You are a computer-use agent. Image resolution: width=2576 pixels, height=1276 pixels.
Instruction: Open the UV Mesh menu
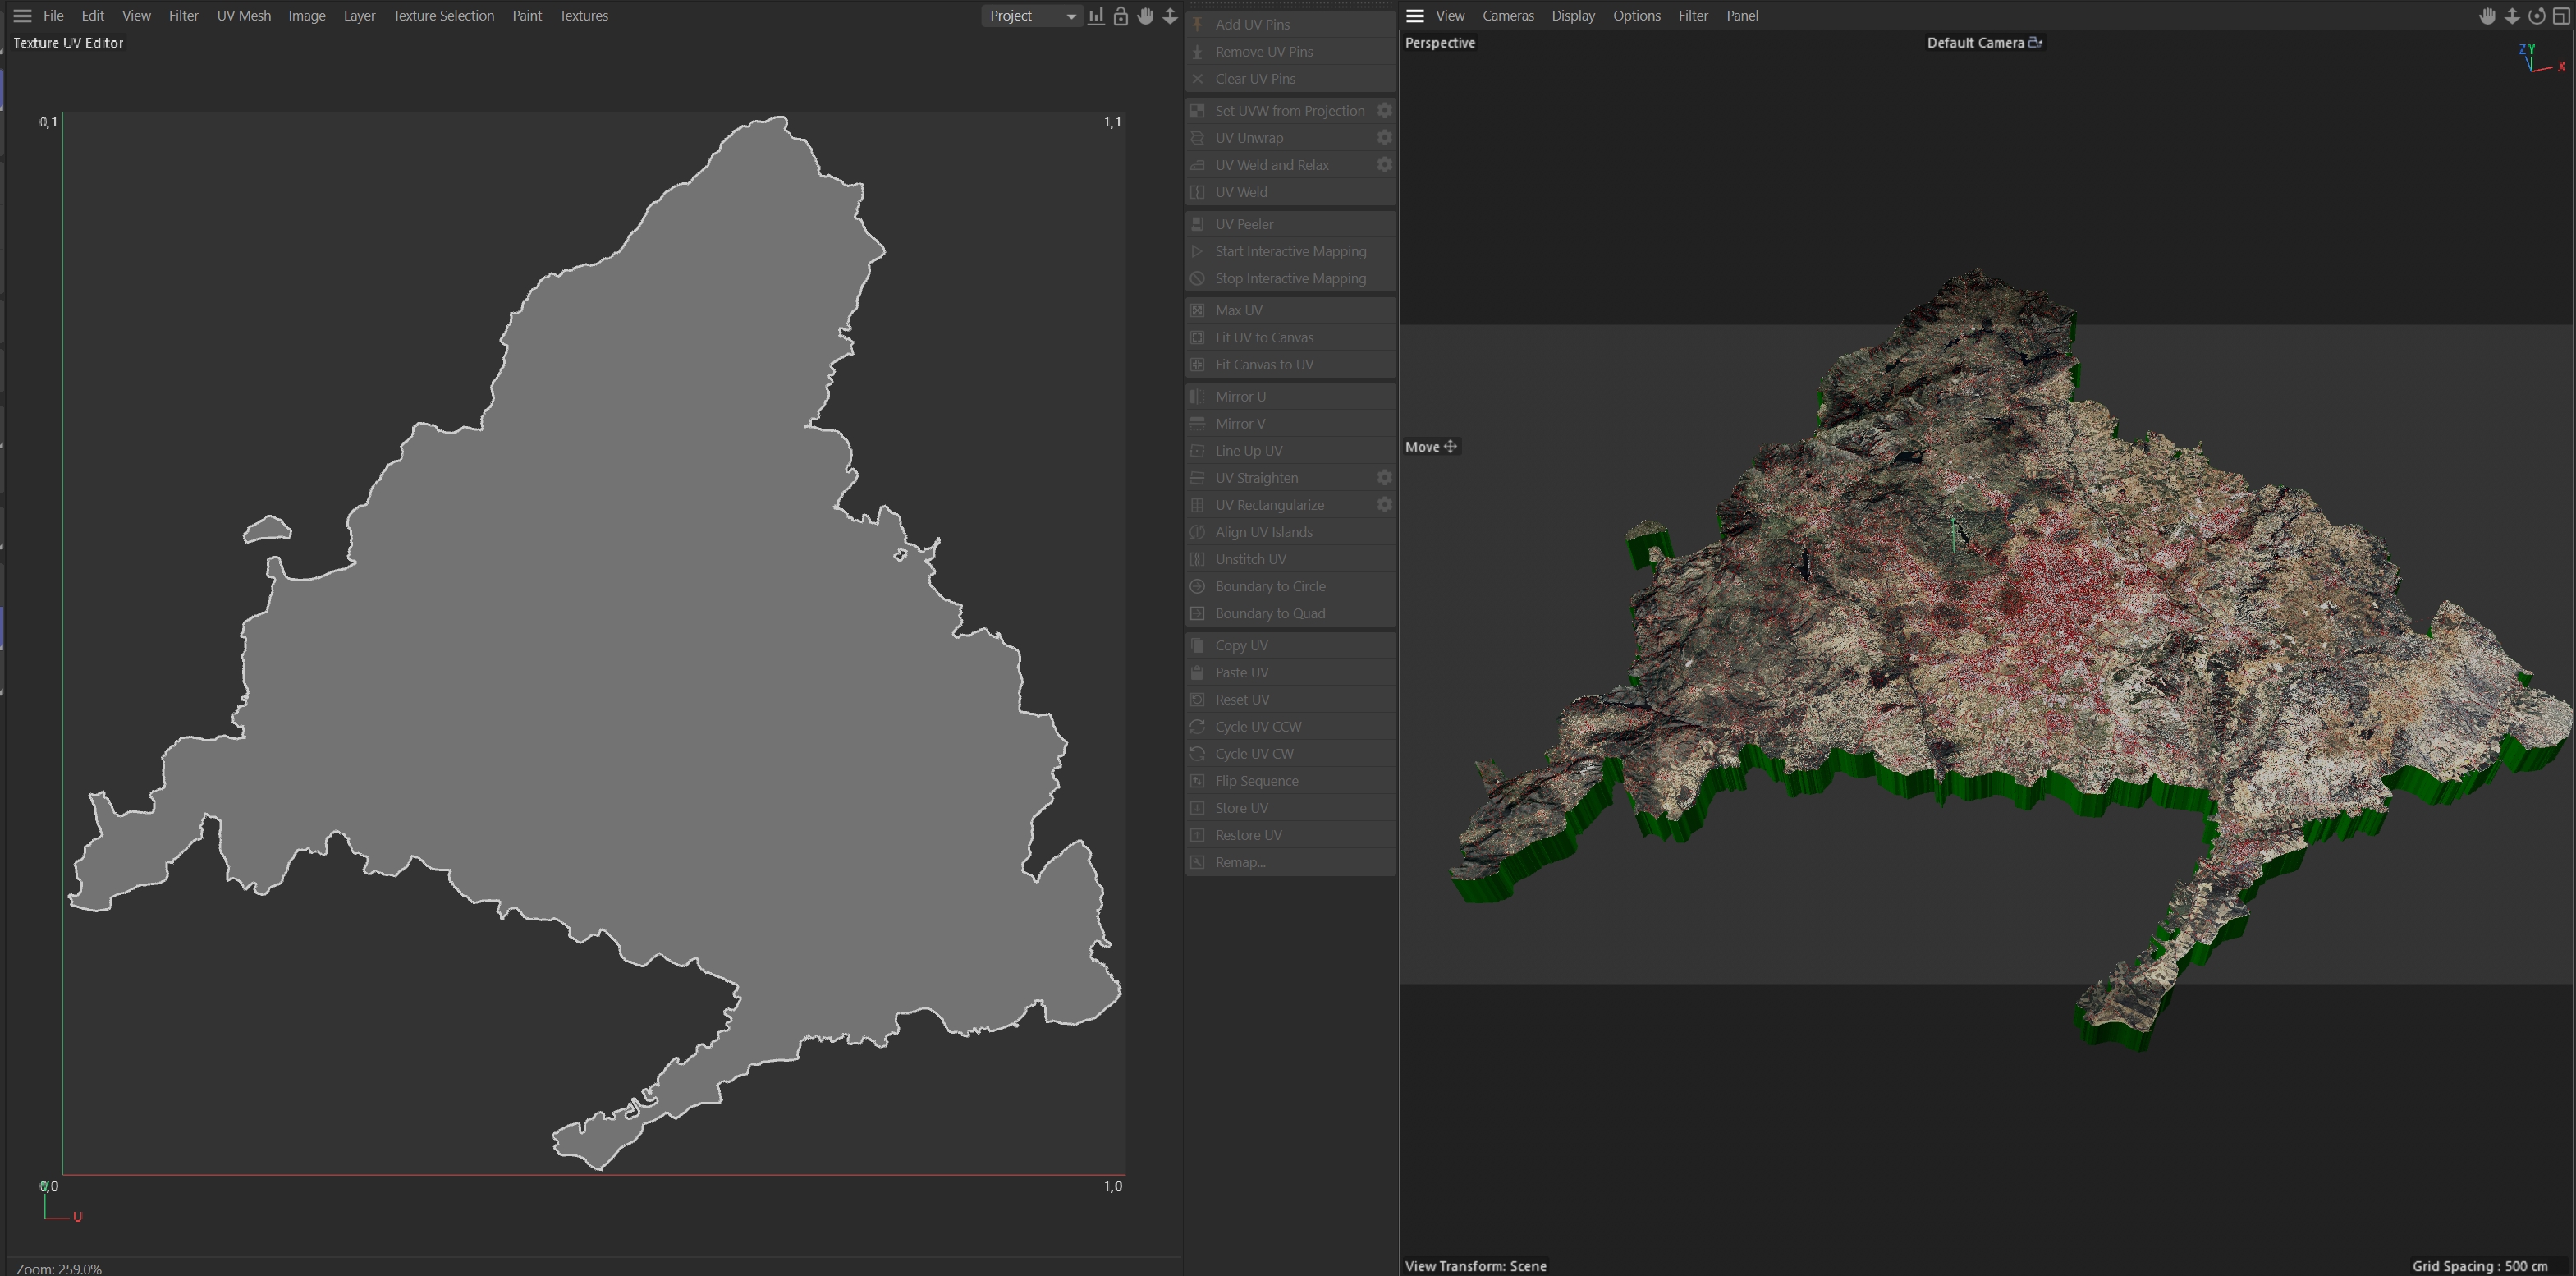point(243,16)
